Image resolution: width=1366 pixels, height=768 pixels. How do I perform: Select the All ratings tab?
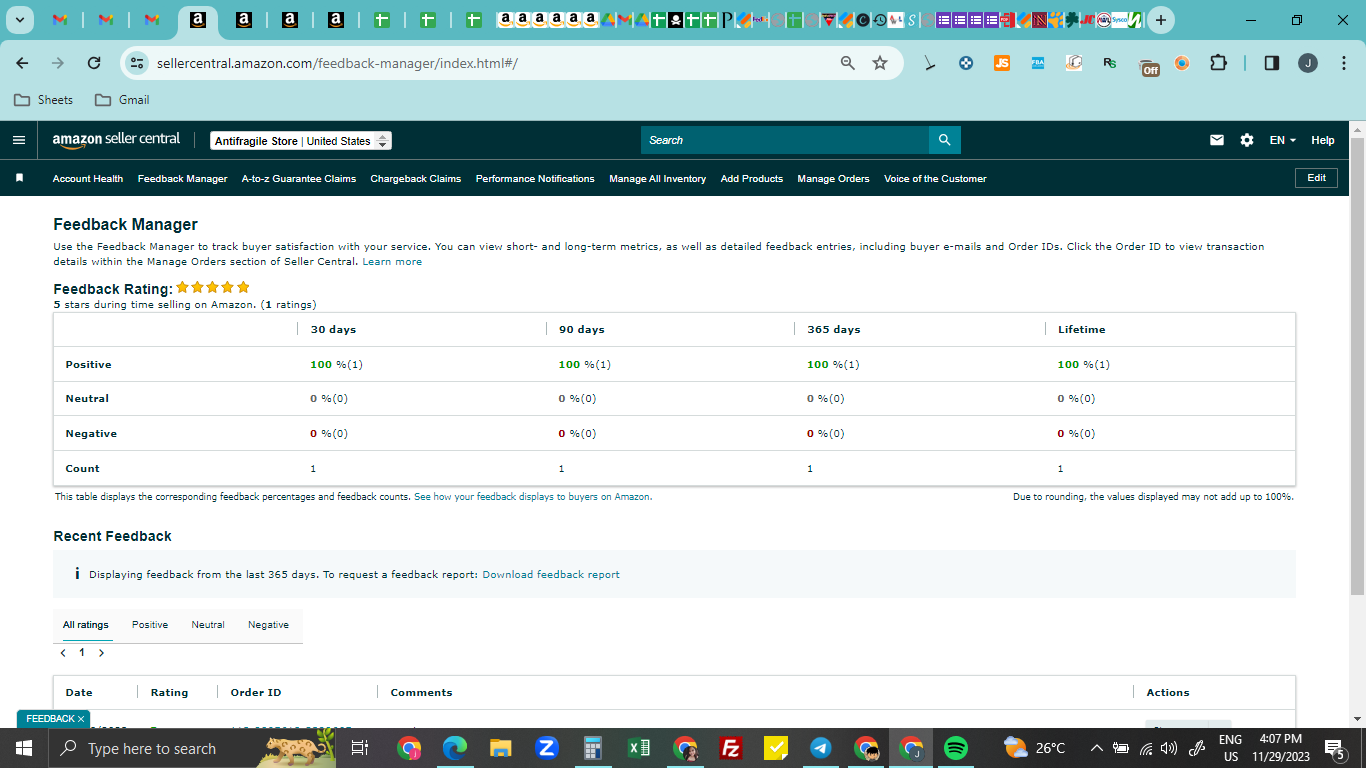[x=86, y=625]
